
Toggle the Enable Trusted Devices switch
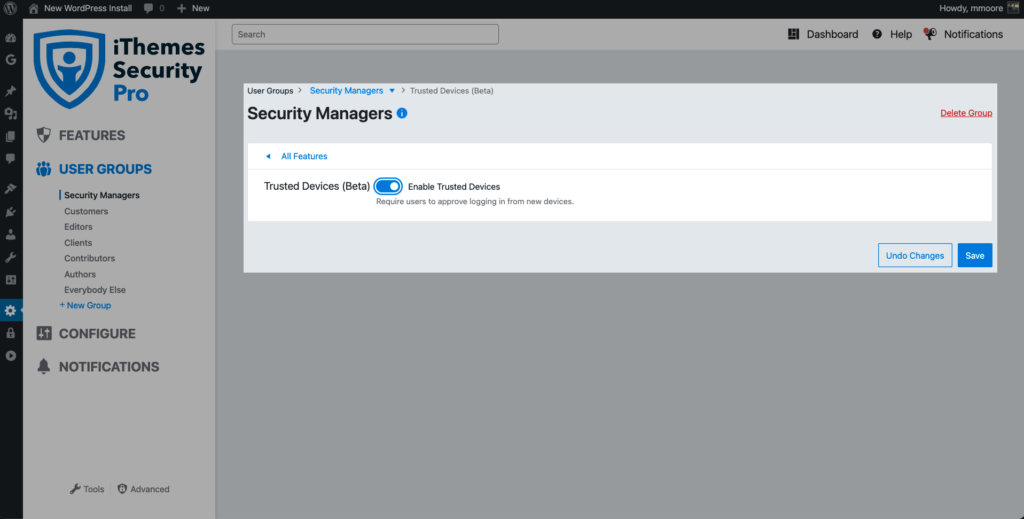(x=388, y=186)
